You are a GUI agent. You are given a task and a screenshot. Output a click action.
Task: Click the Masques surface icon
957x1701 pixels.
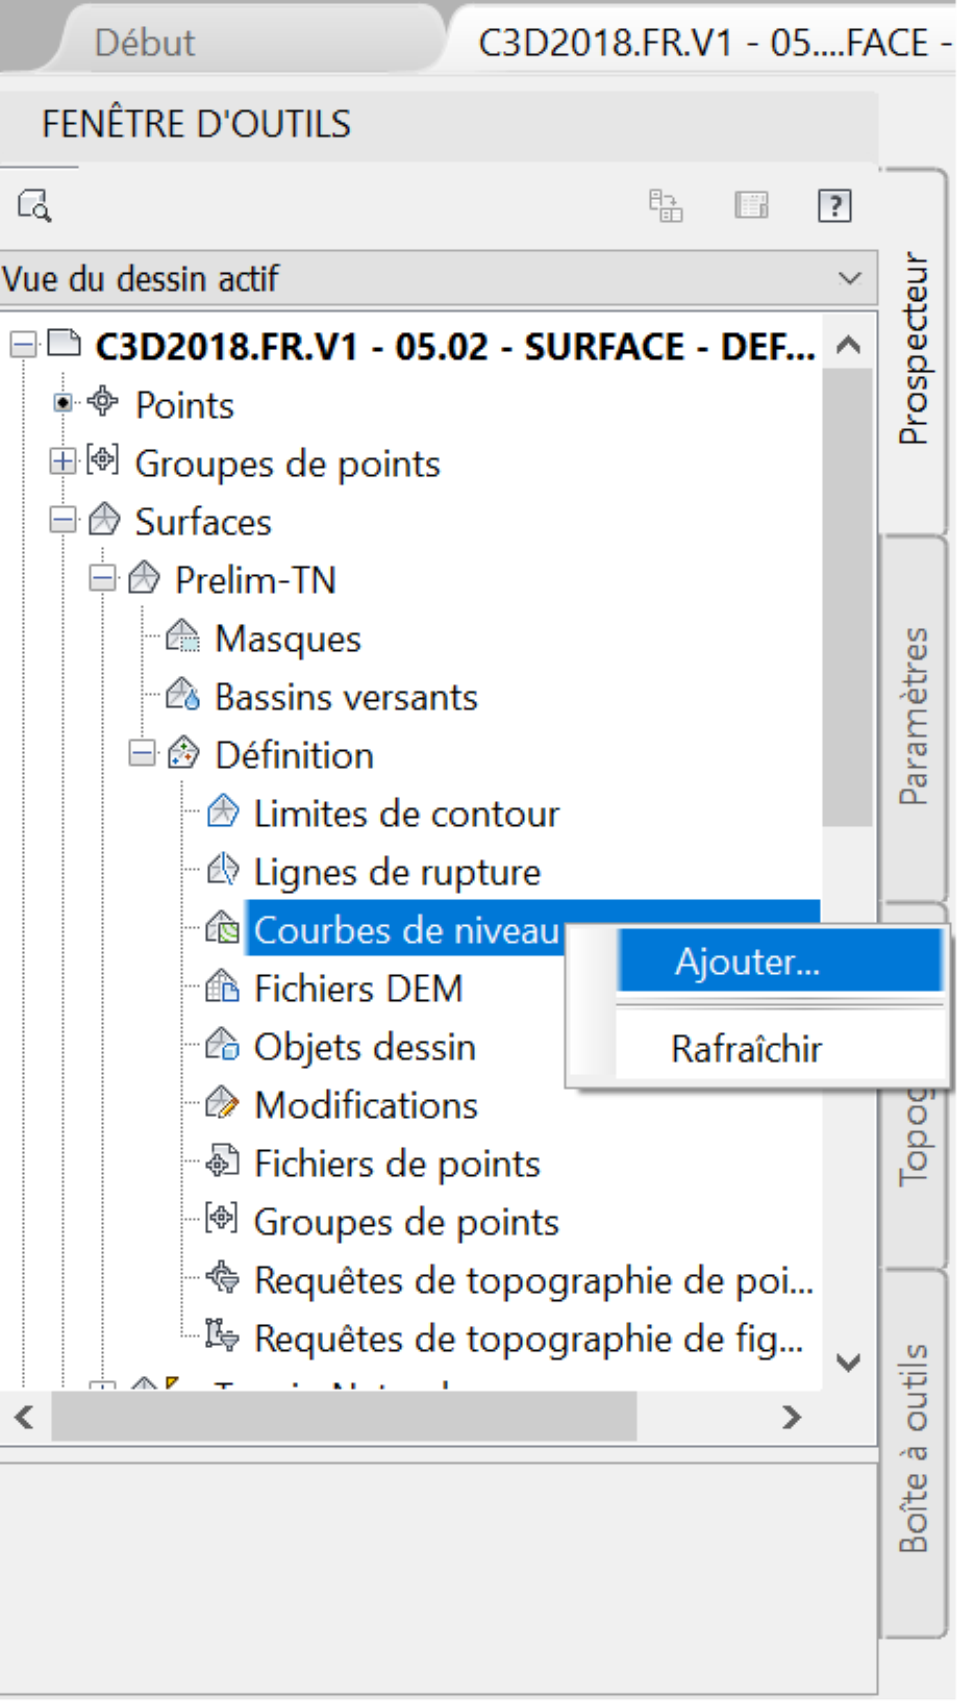click(x=183, y=637)
